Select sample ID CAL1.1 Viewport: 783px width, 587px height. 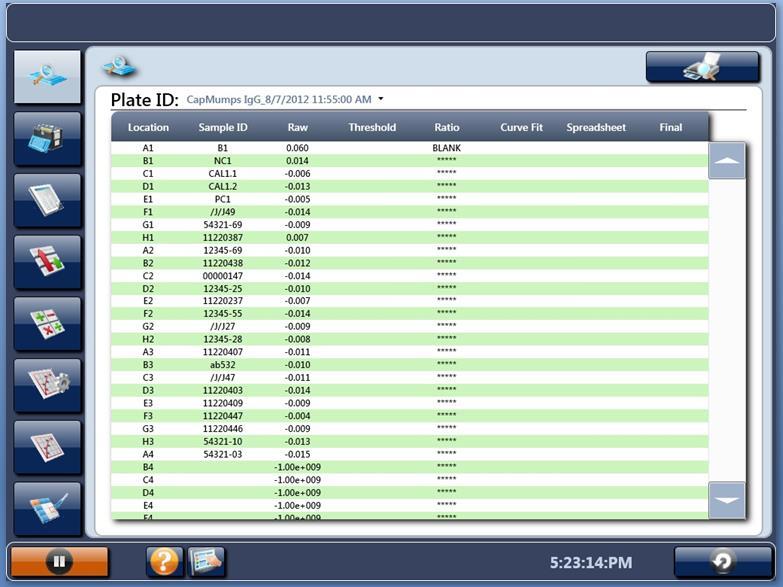(x=223, y=173)
